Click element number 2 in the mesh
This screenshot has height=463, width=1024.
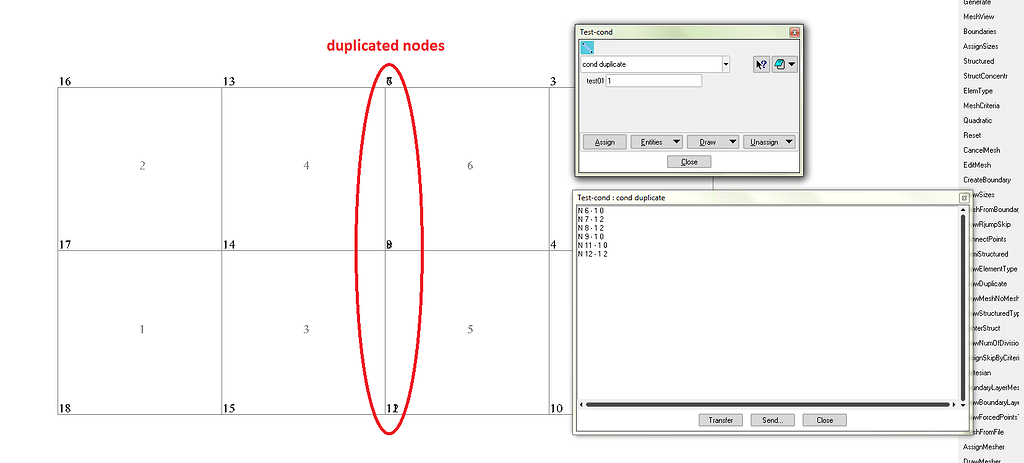[142, 166]
